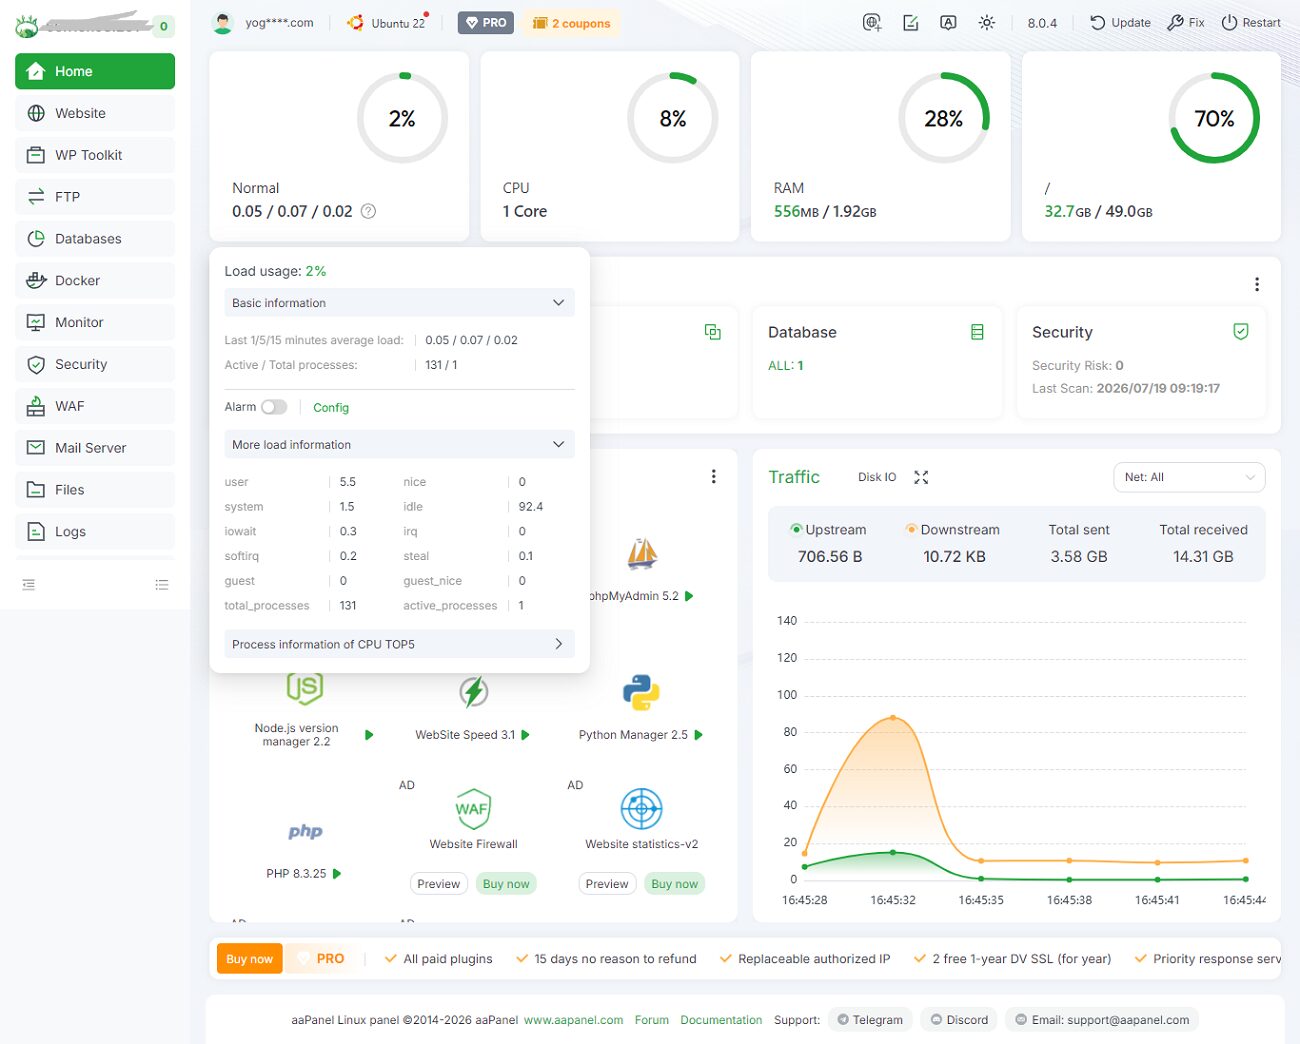1300x1044 pixels.
Task: Click the PRO badge in top bar
Action: [486, 23]
